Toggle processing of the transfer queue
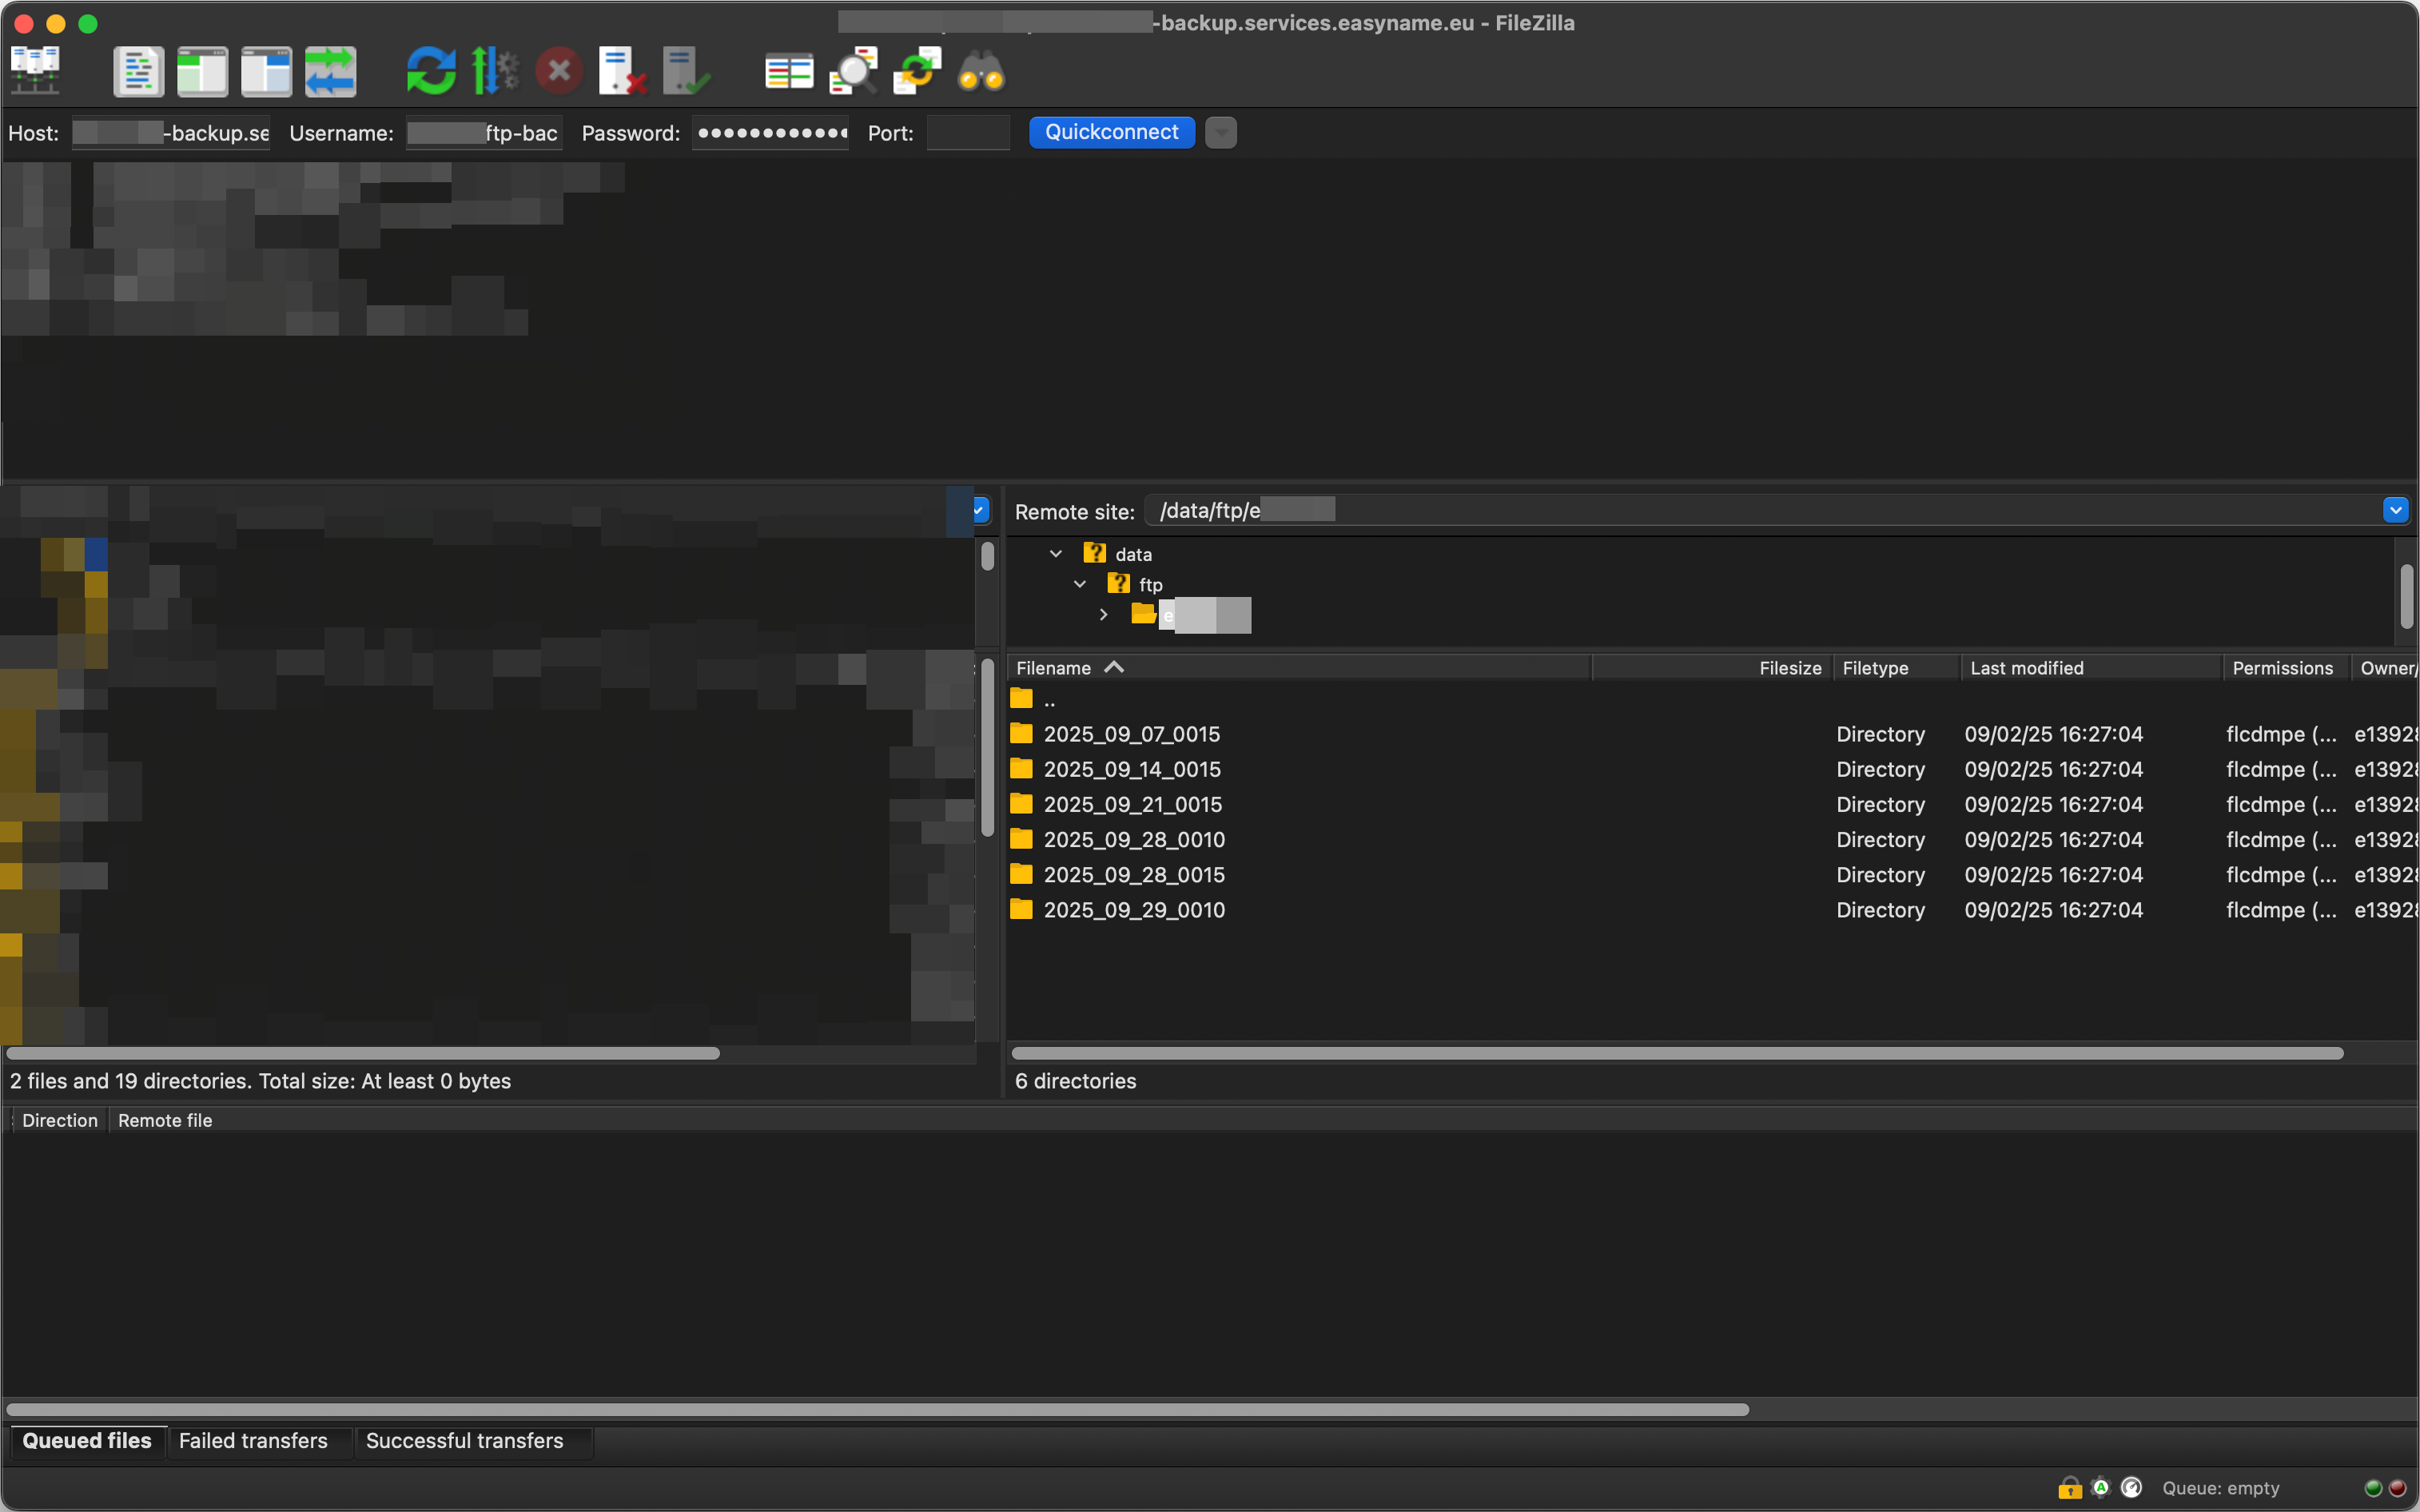The height and width of the screenshot is (1512, 2420). coord(494,71)
